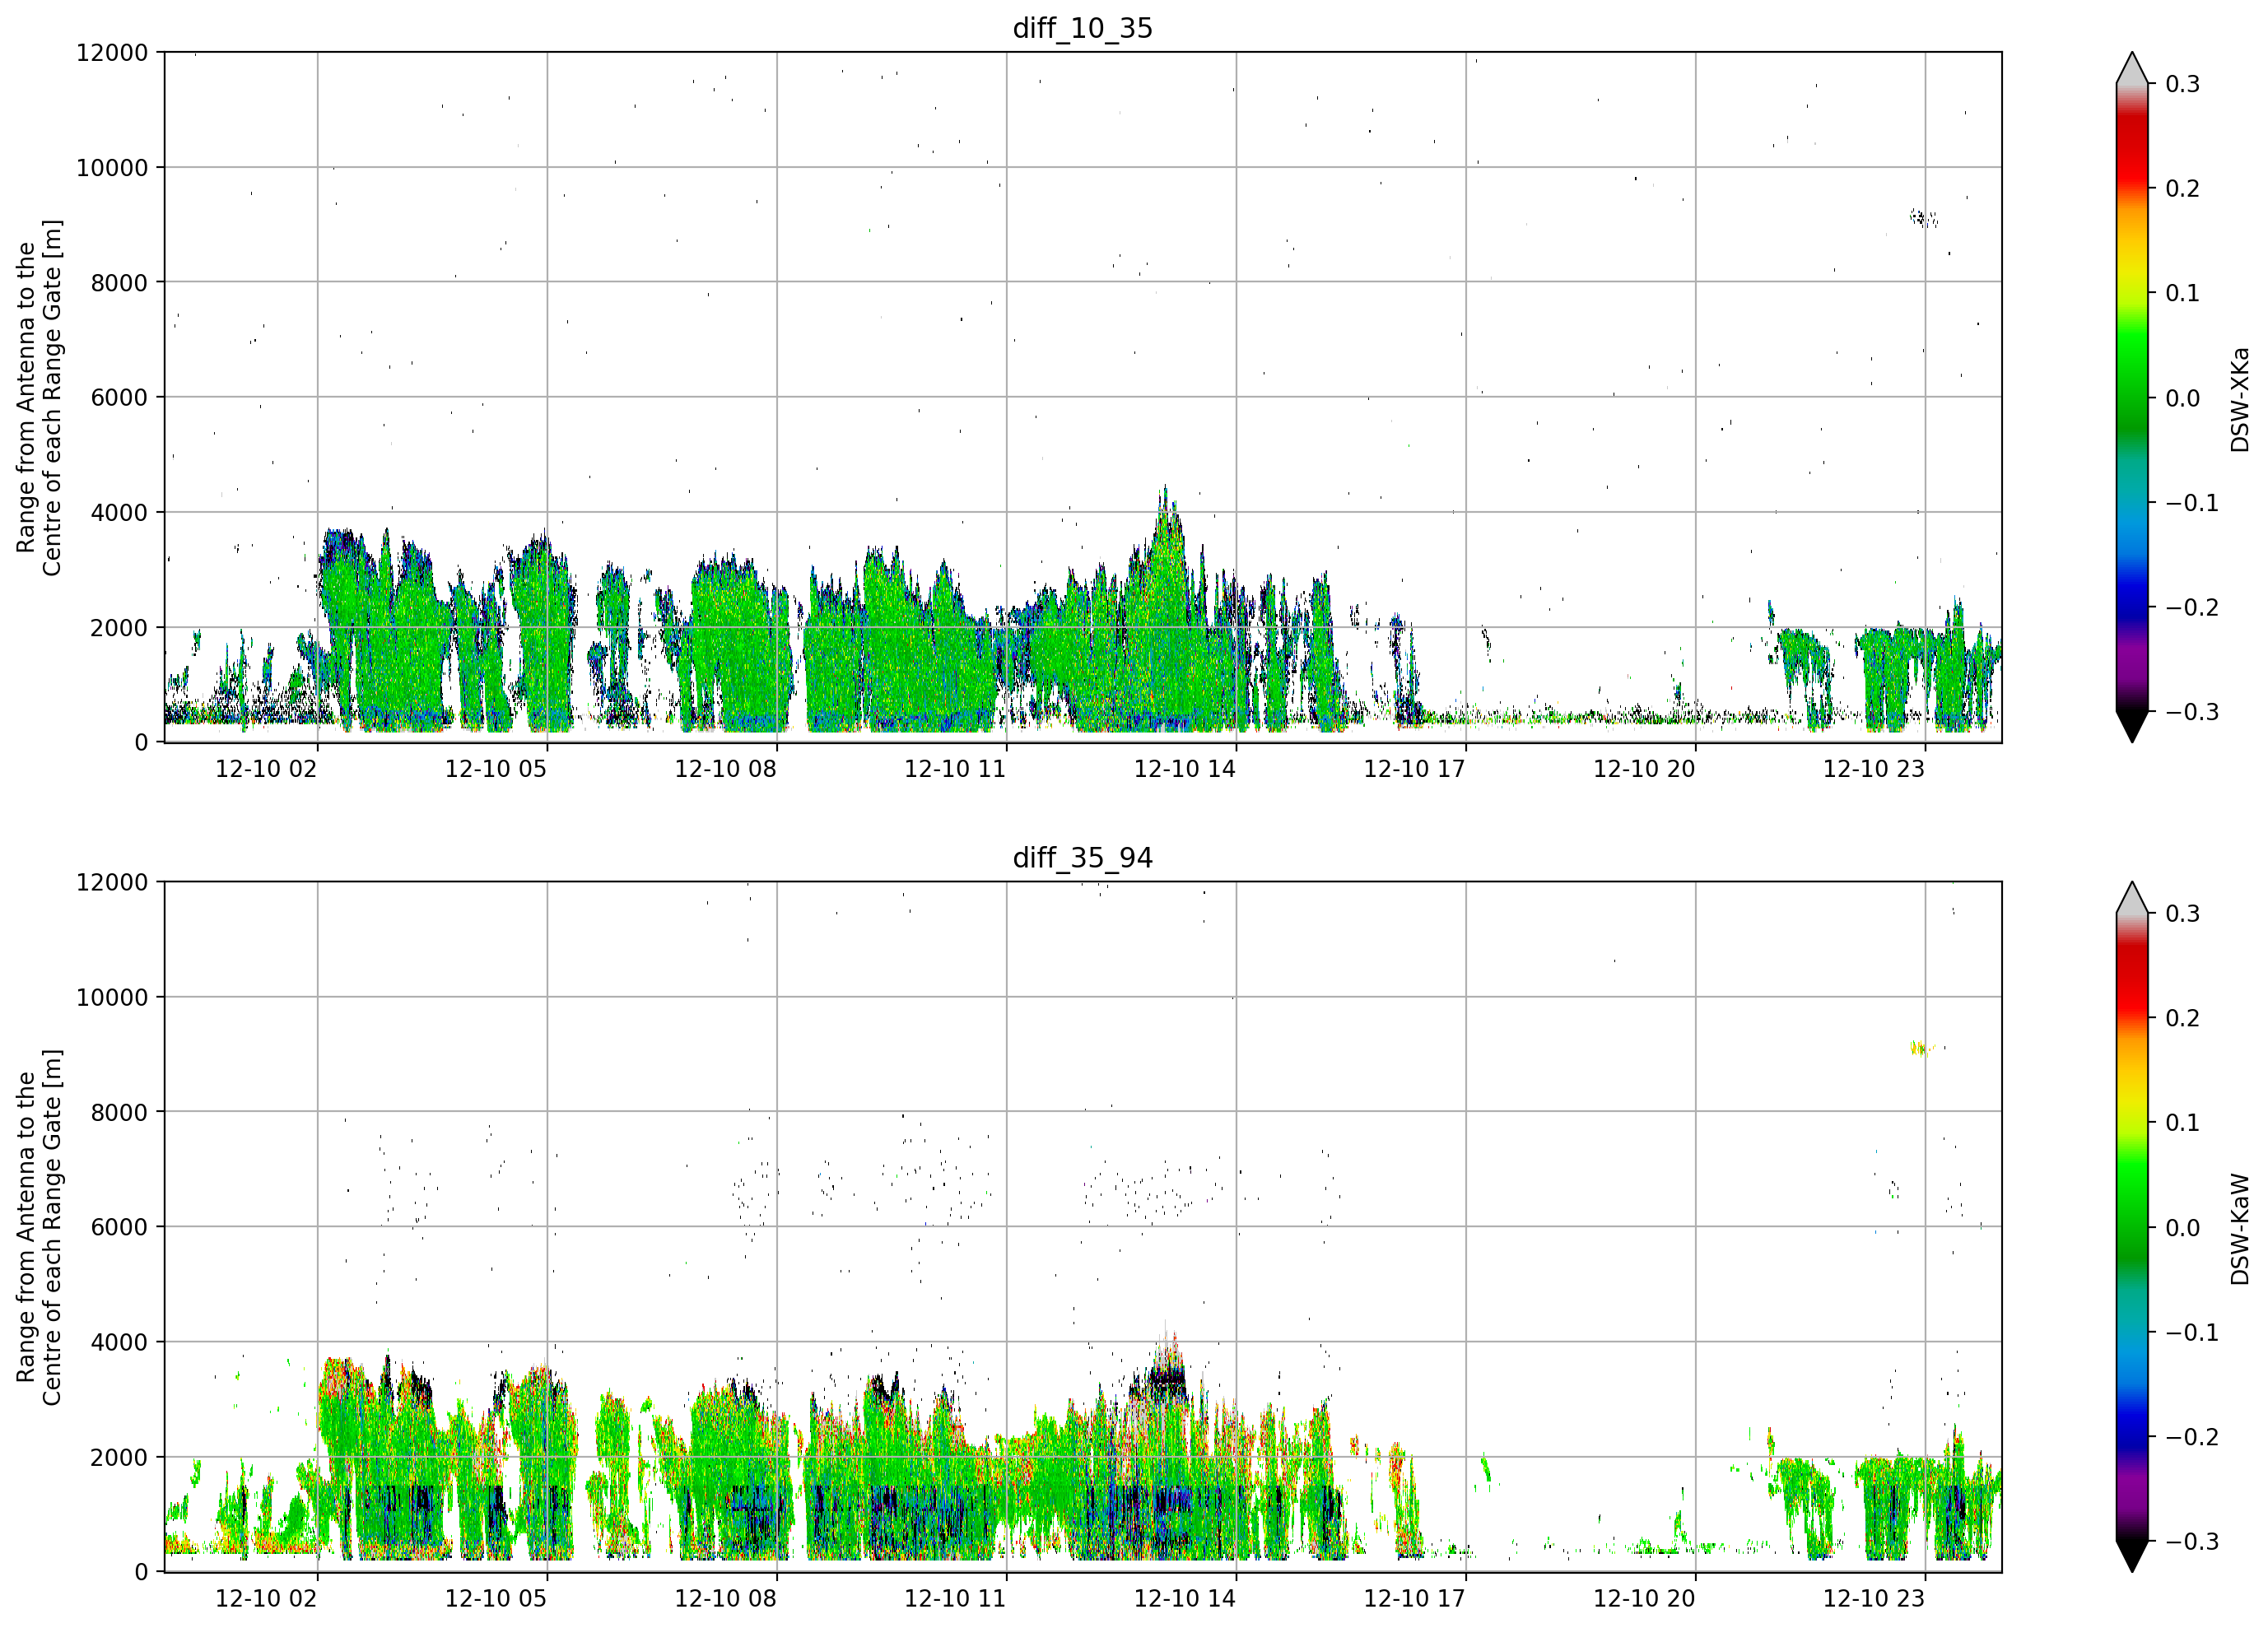This screenshot has width=2268, height=1628.
Task: Click '12-10 11' x-tick under diff_10_35 plot
Action: point(955,768)
